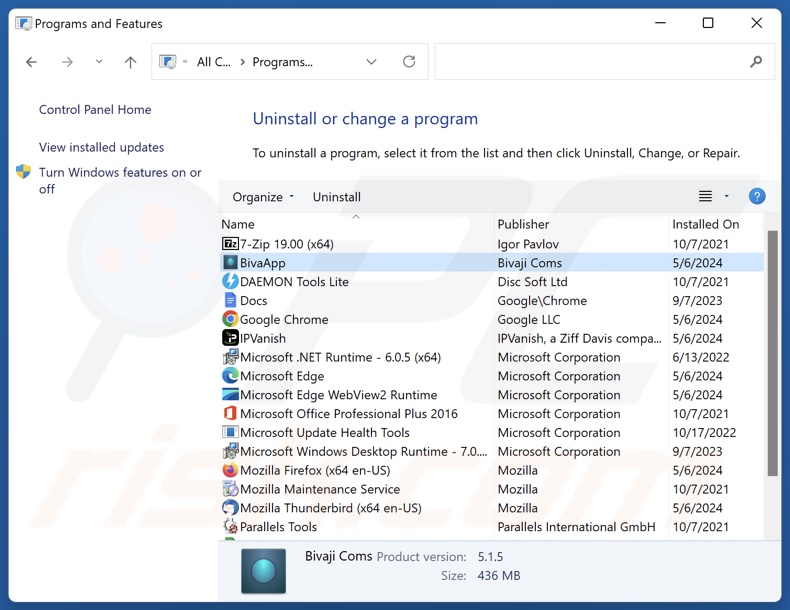790x610 pixels.
Task: Select the Microsoft Edge entry
Action: (282, 376)
